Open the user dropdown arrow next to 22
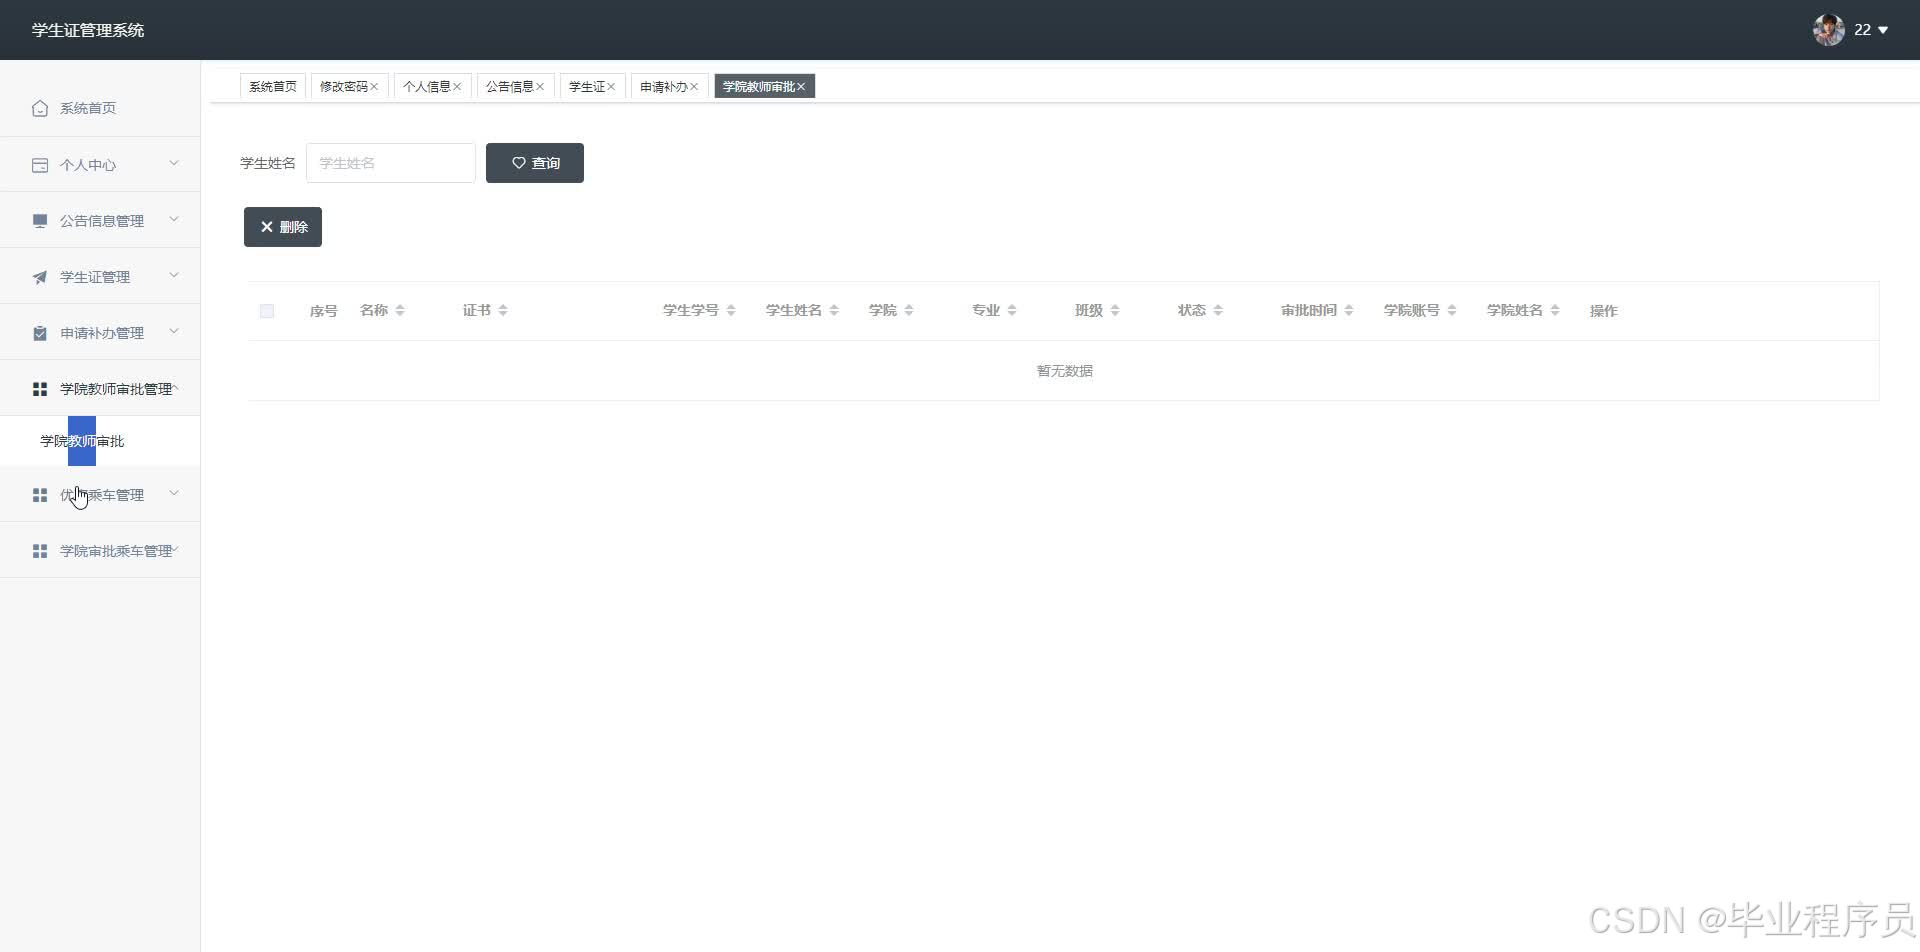 (1883, 30)
